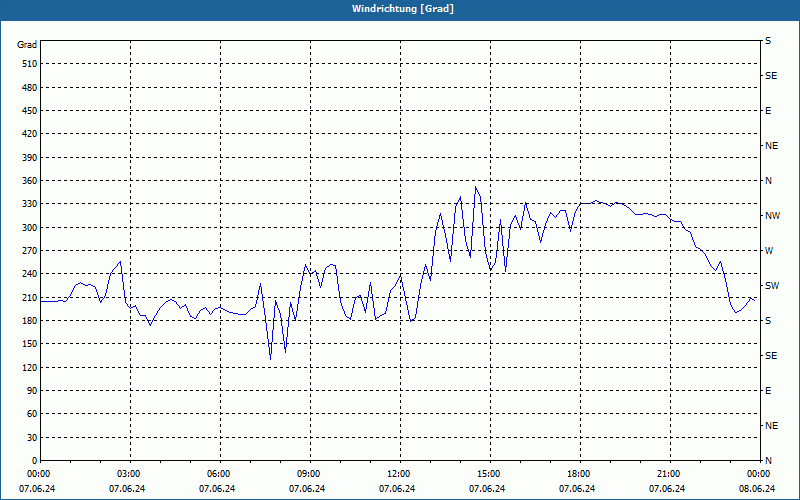800x500 pixels.
Task: Select the 07.06.24 date under 03:00
Action: pyautogui.click(x=127, y=489)
